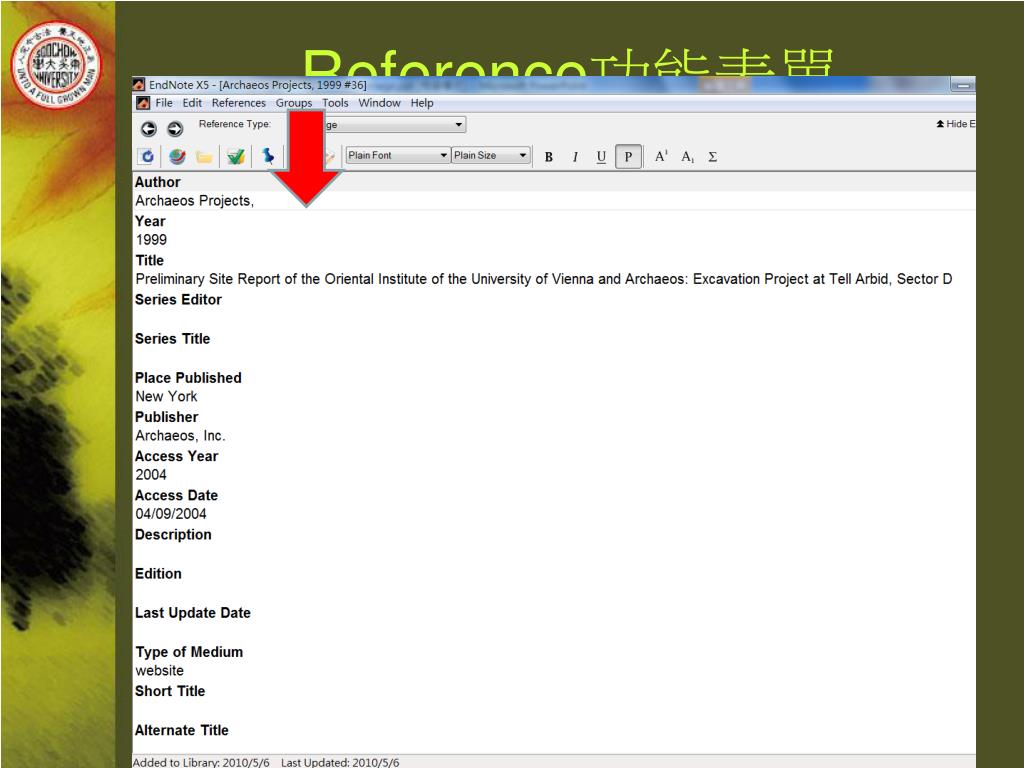Open the File menu
Viewport: 1024px width, 768px height.
(164, 103)
